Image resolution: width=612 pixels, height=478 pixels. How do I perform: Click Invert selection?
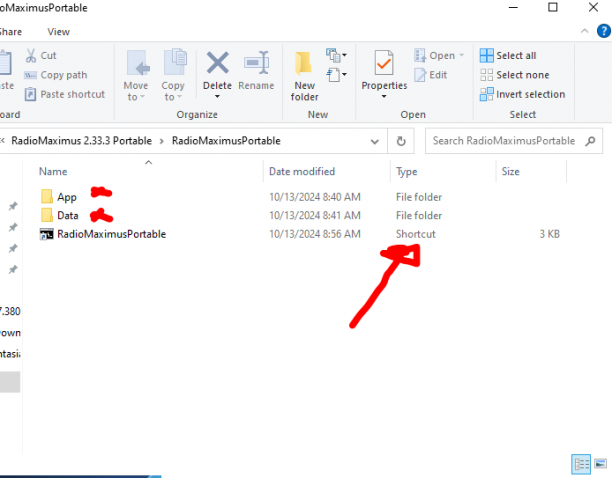click(522, 94)
